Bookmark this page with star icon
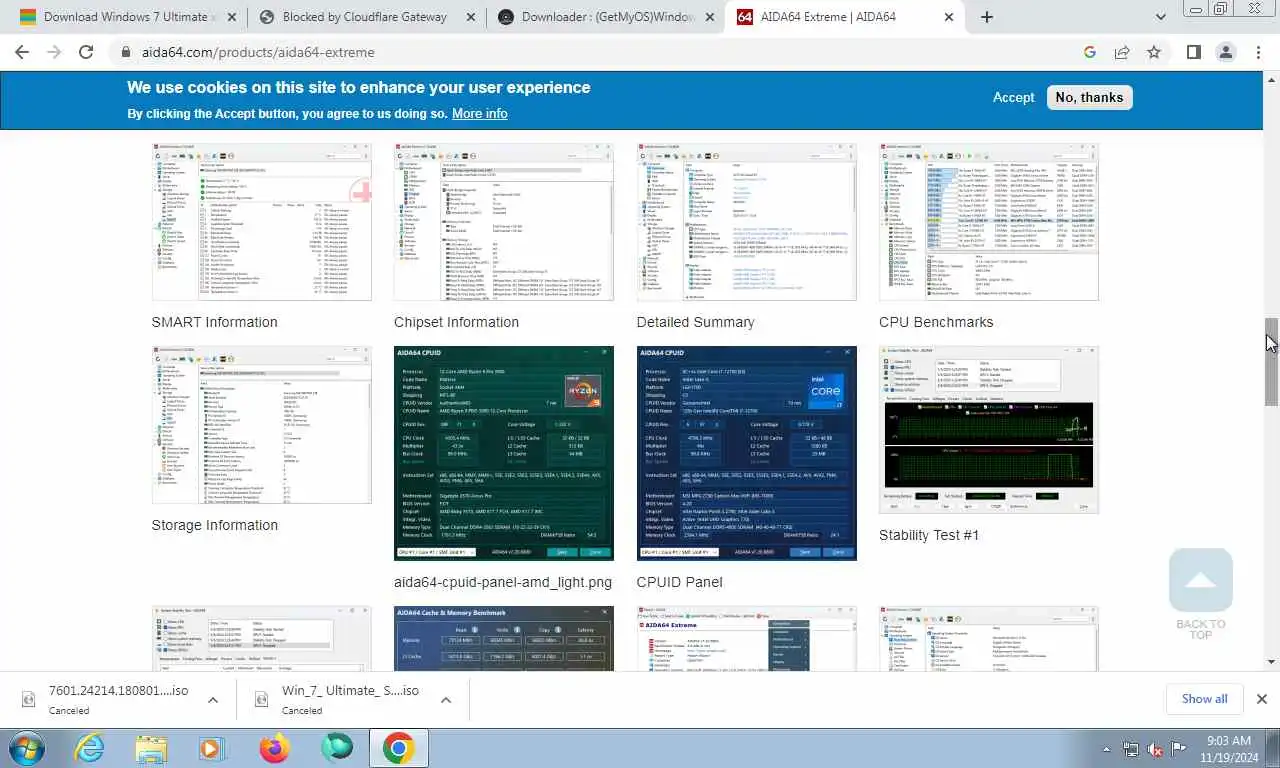 [x=1154, y=52]
